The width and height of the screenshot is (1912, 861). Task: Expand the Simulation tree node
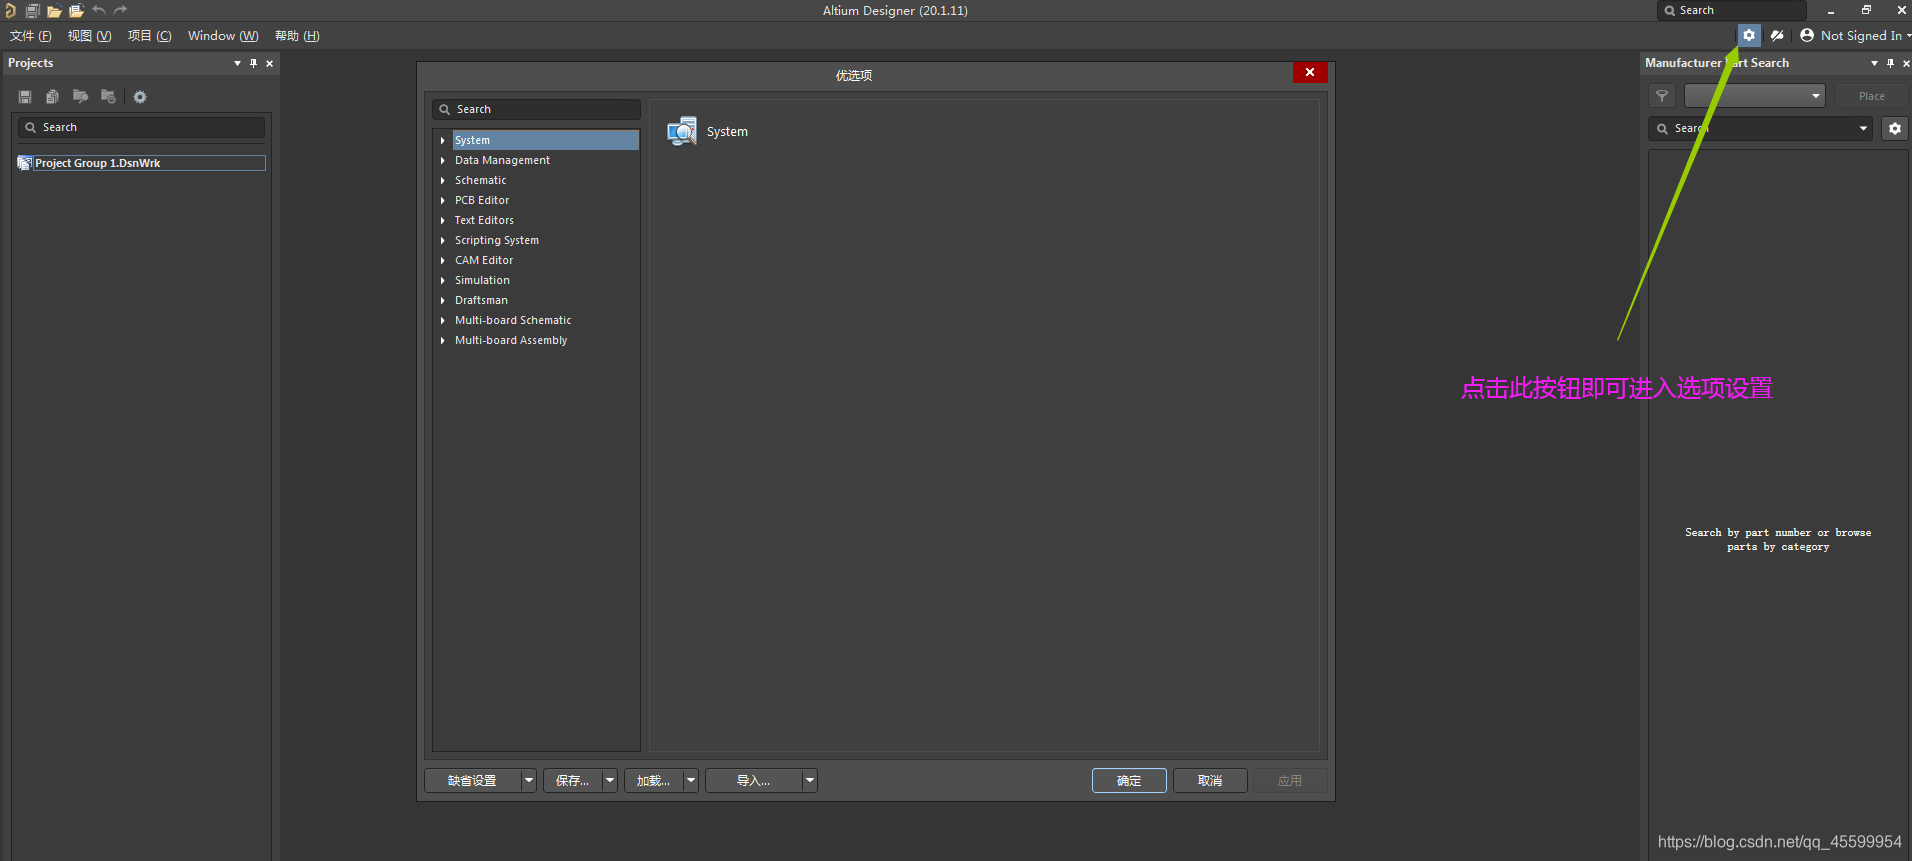coord(443,281)
